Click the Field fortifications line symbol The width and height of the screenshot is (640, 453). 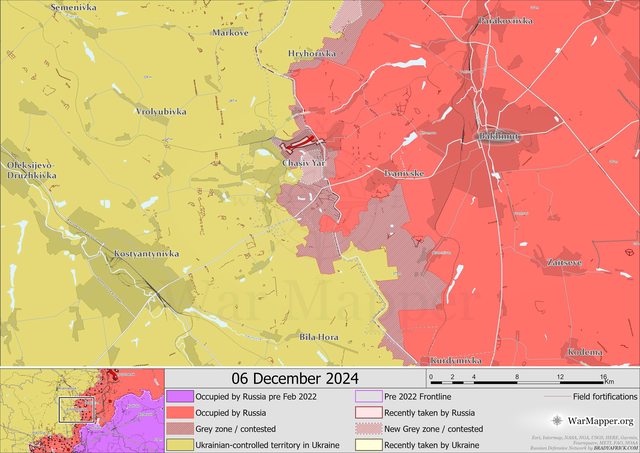pyautogui.click(x=554, y=397)
